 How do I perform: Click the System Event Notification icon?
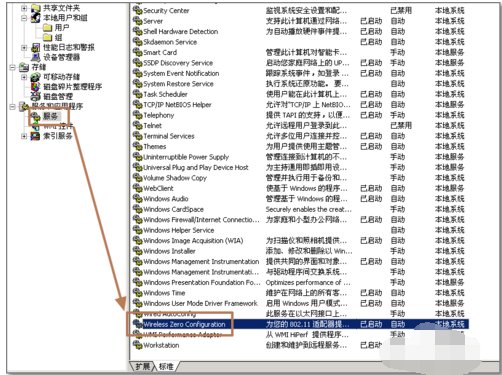(x=137, y=73)
